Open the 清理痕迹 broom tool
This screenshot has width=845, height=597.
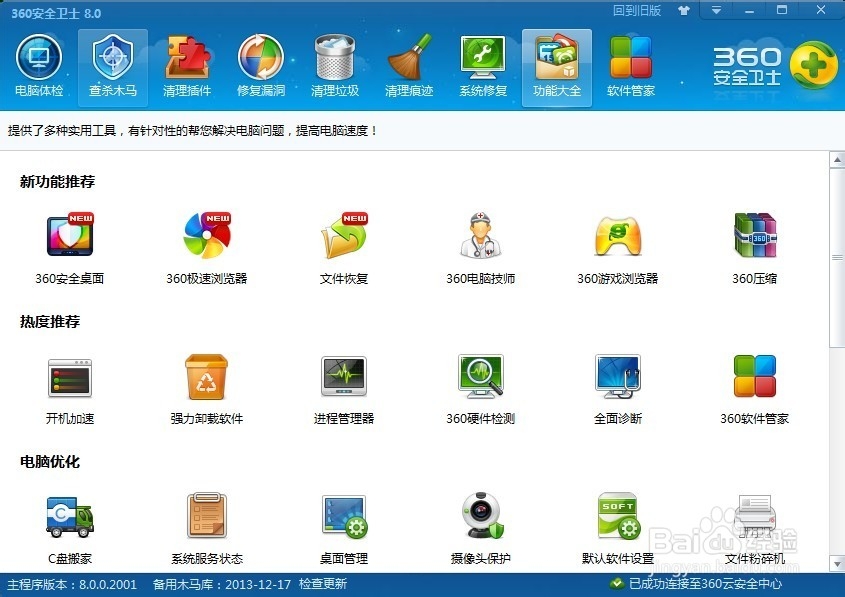point(409,63)
